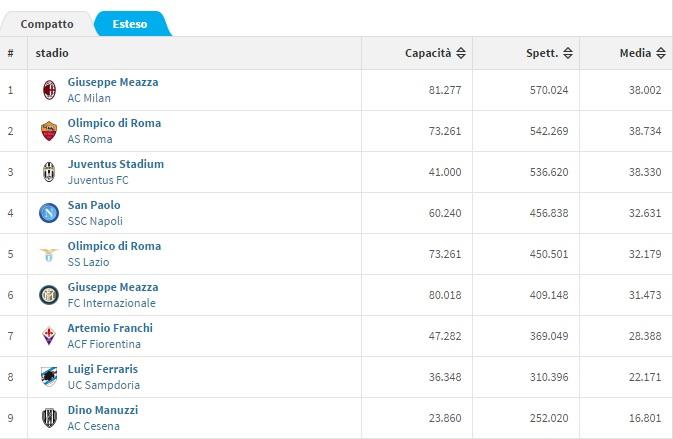Screen dimensions: 673x439
Task: Sort table by Media column arrows
Action: click(661, 53)
